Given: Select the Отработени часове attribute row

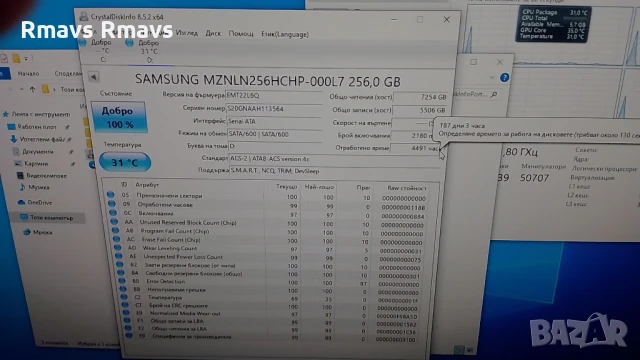Looking at the screenshot, I should coord(267,205).
